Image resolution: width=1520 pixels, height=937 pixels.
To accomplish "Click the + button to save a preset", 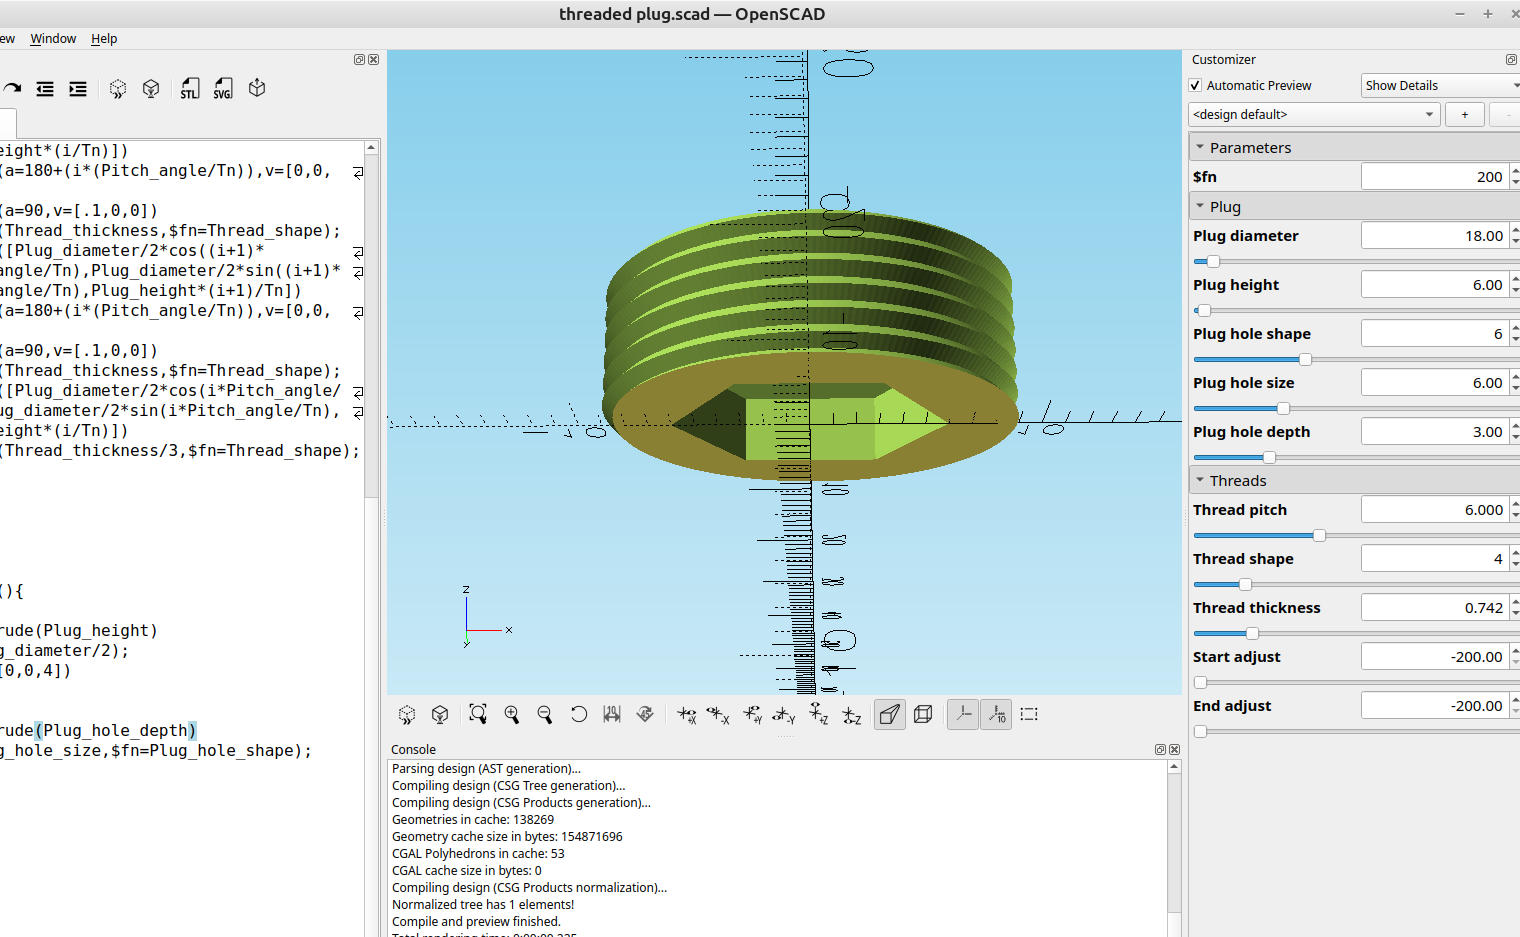I will tap(1464, 114).
